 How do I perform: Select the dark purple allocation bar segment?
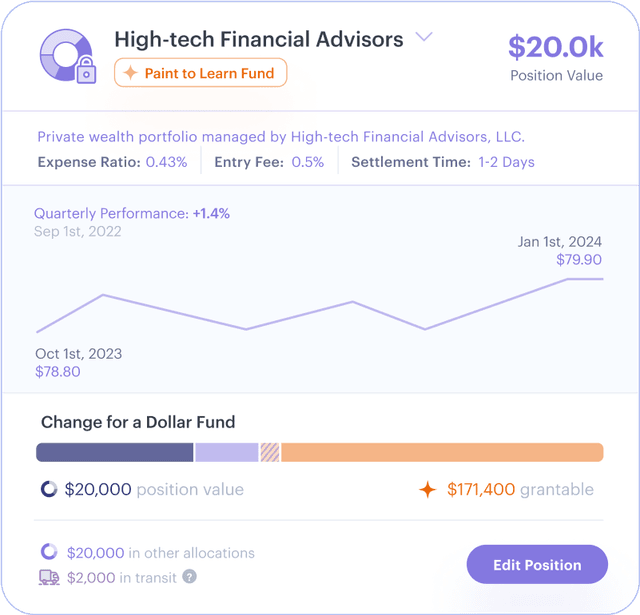pyautogui.click(x=114, y=453)
